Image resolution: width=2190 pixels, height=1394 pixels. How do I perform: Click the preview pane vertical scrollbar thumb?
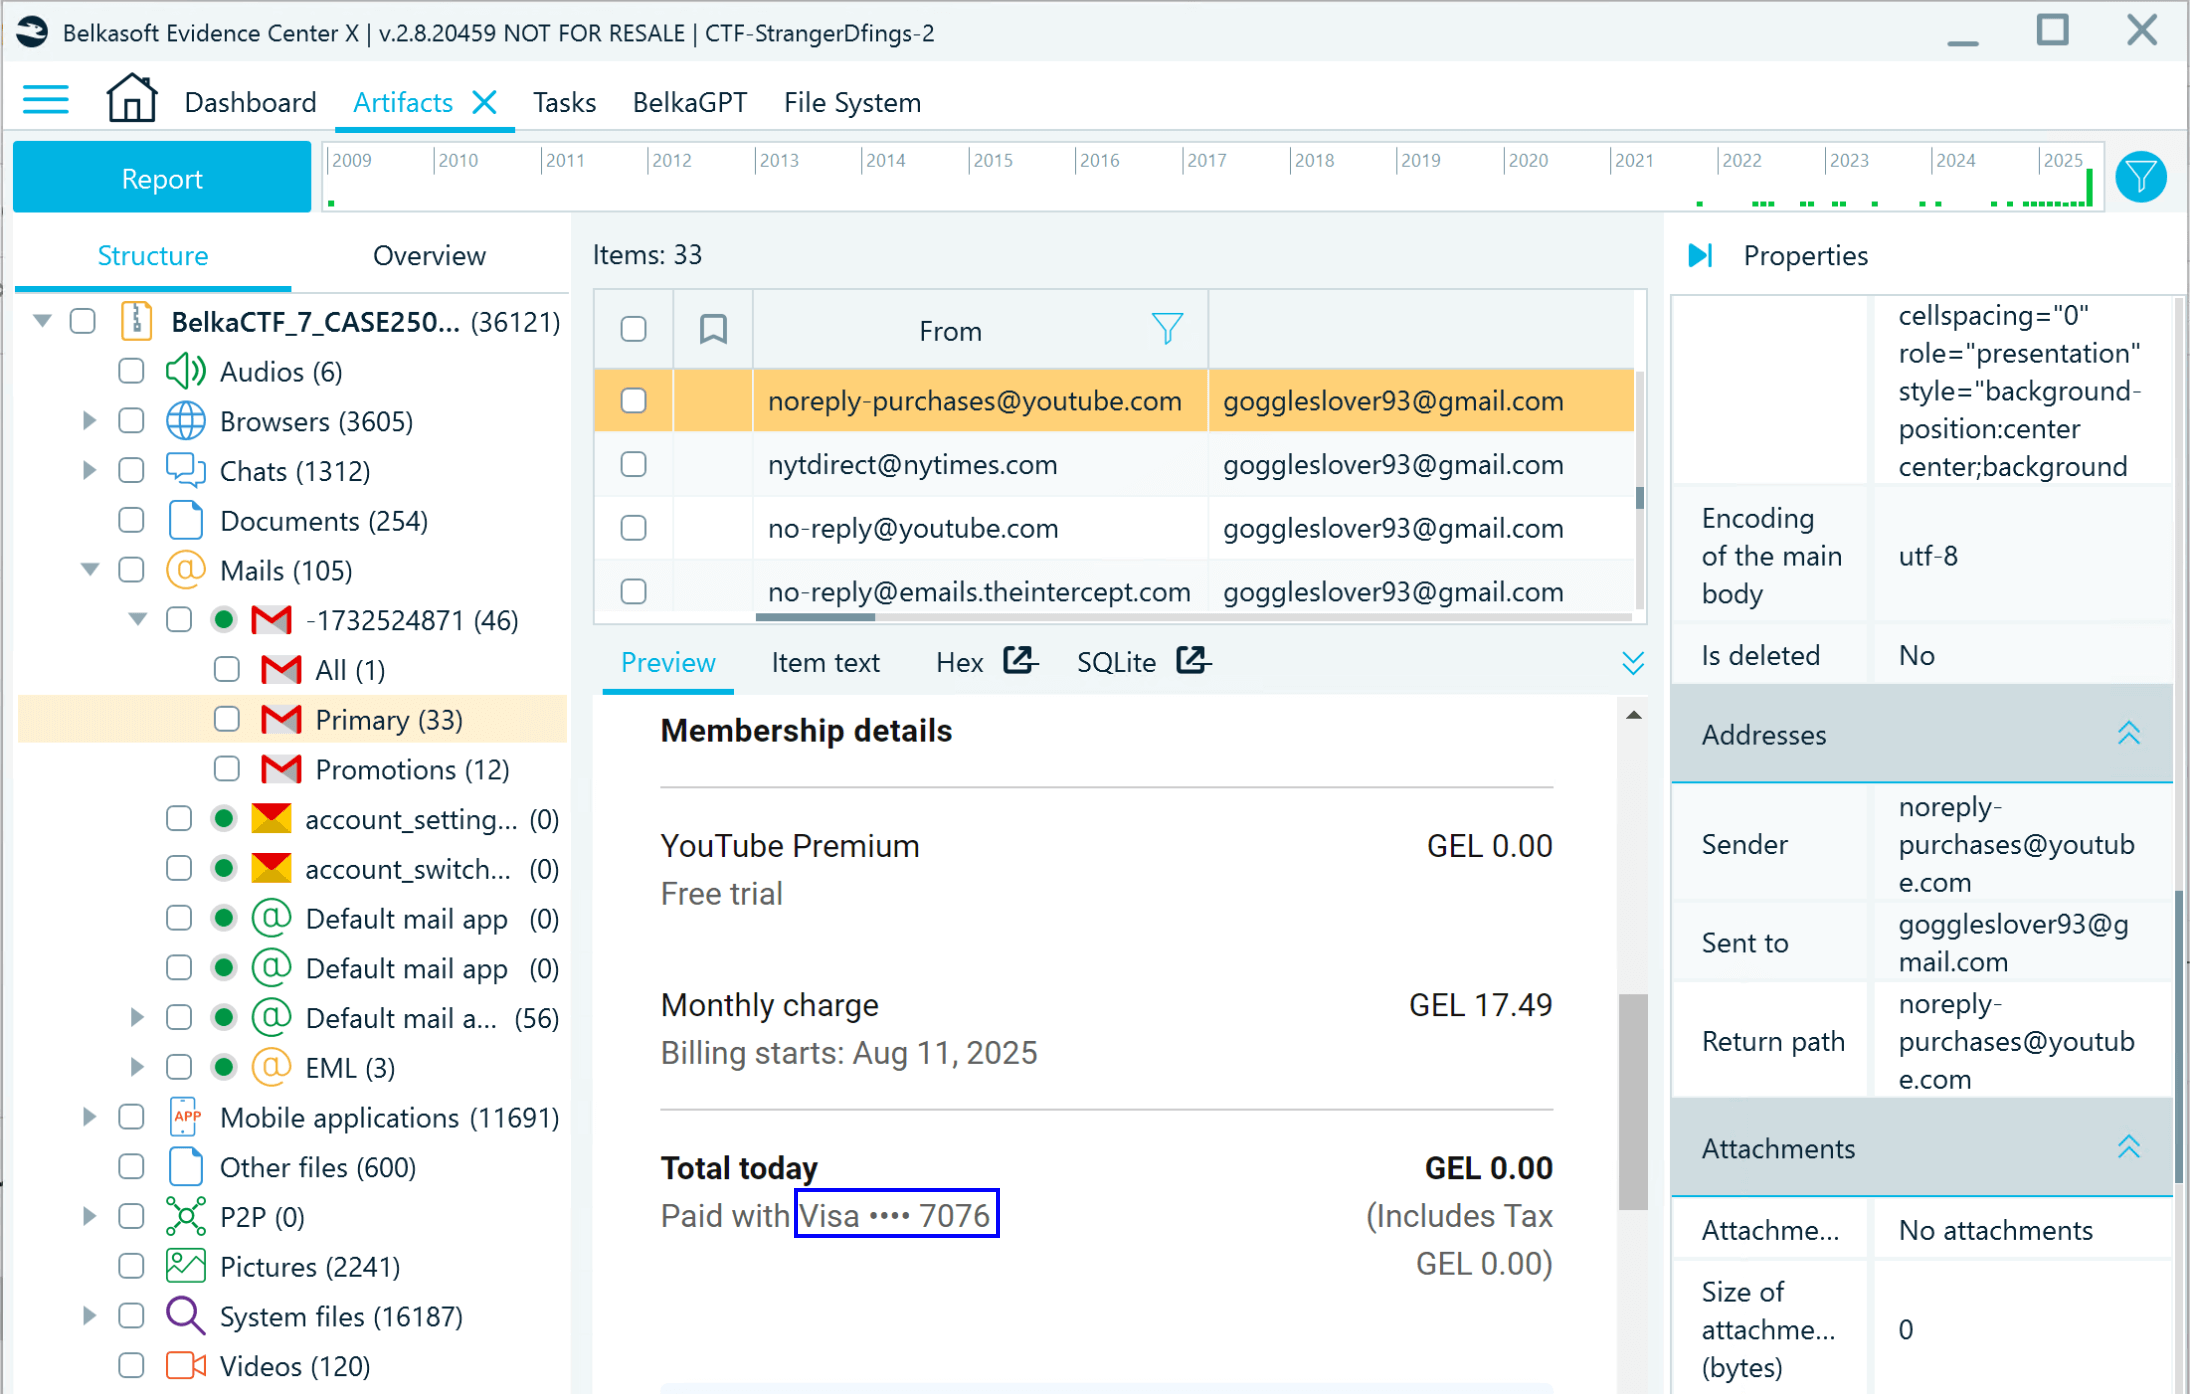1632,1101
